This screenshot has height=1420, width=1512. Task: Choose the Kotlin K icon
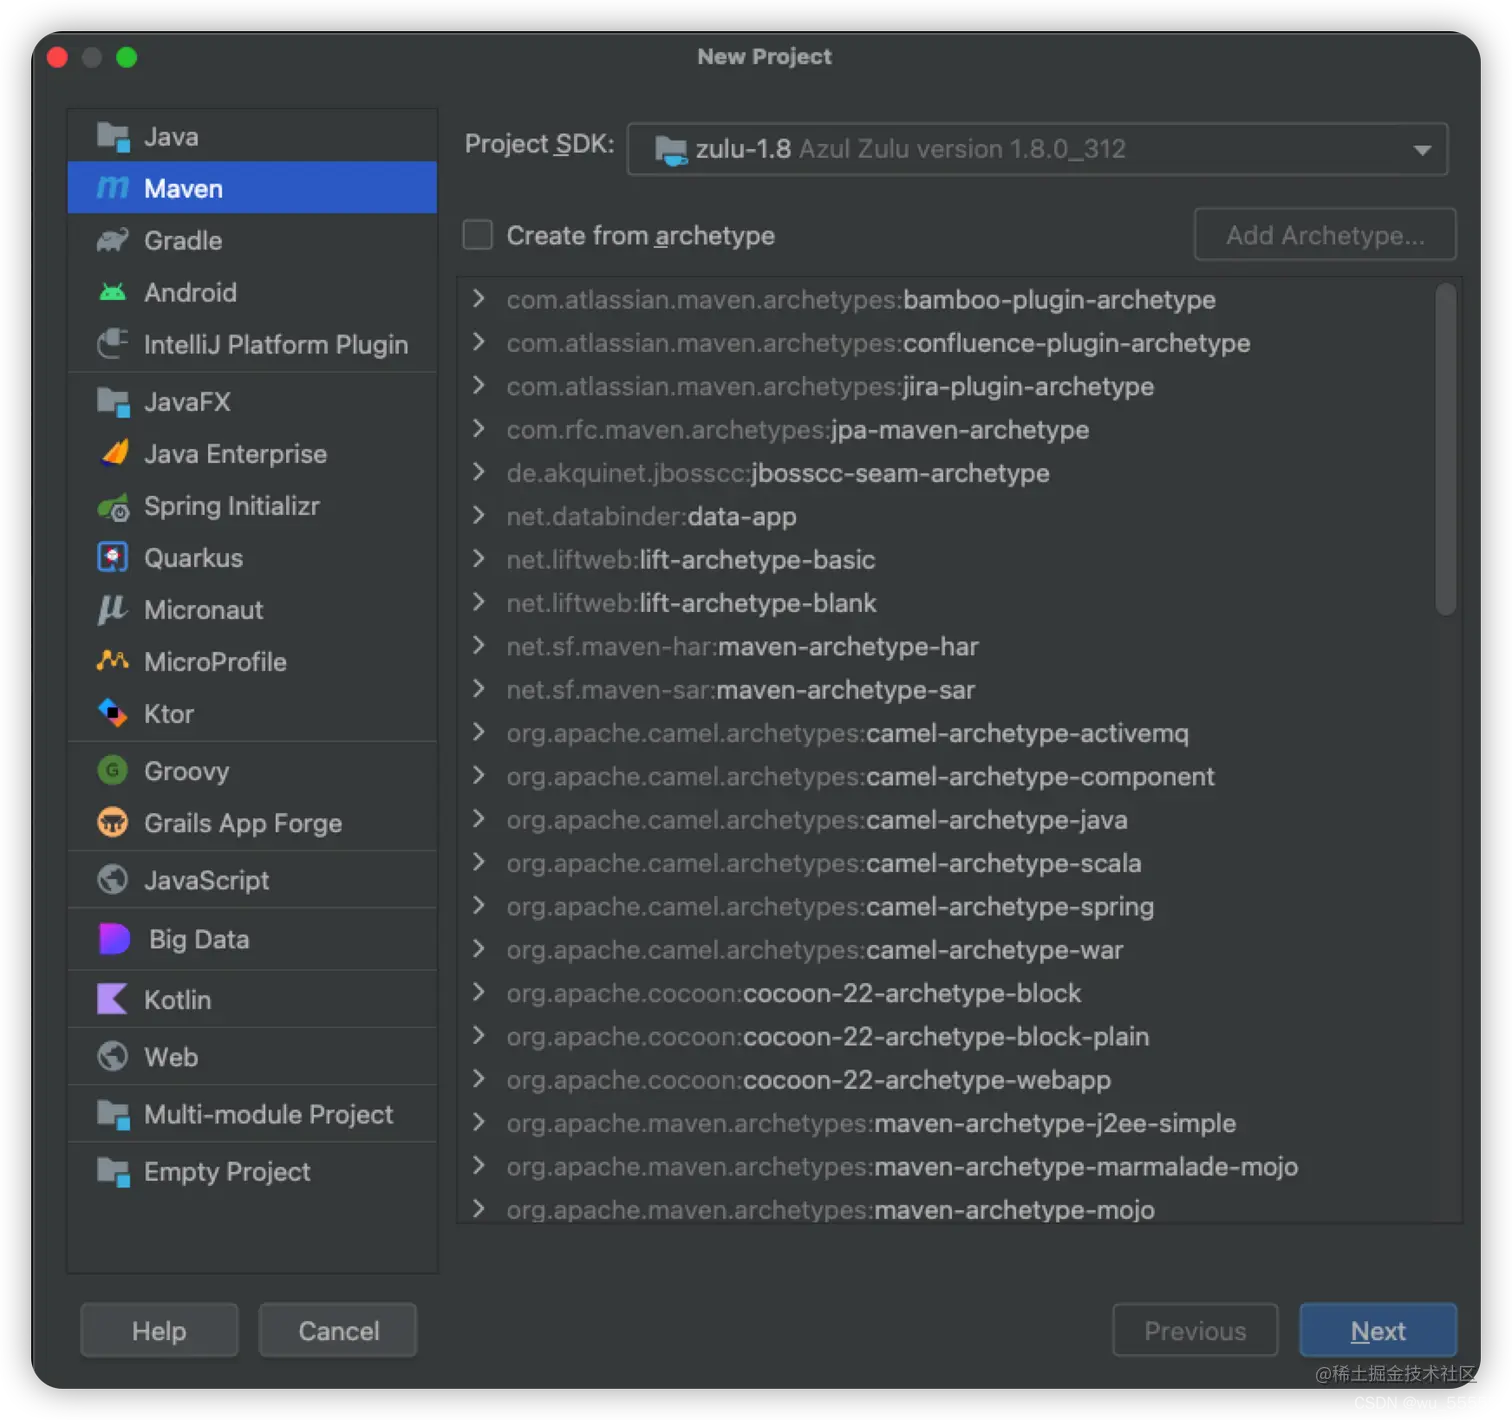tap(113, 1000)
